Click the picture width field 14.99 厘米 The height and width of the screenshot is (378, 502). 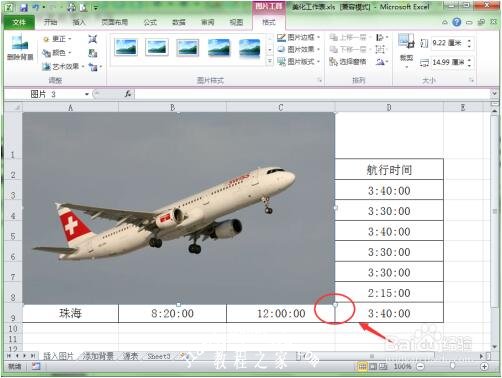448,62
